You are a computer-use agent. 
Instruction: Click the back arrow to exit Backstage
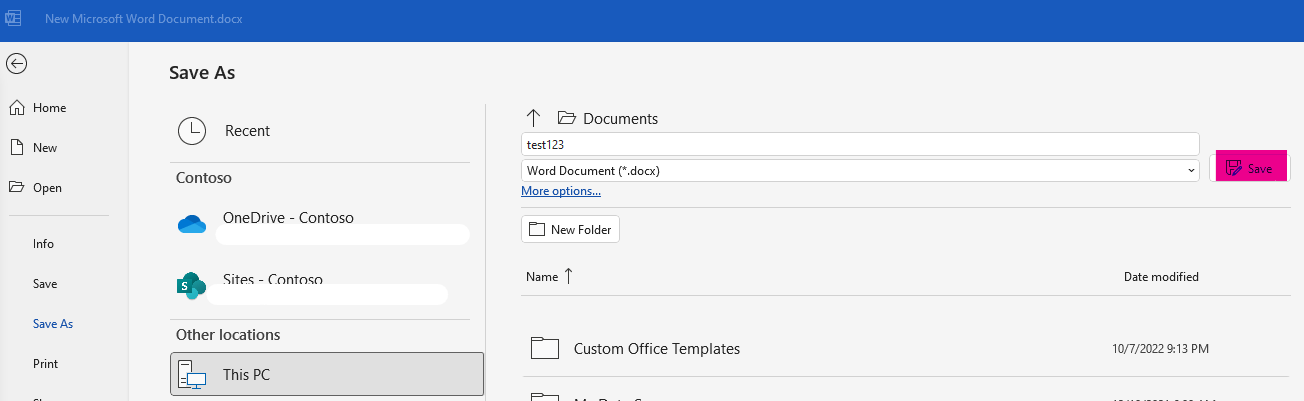[x=16, y=63]
